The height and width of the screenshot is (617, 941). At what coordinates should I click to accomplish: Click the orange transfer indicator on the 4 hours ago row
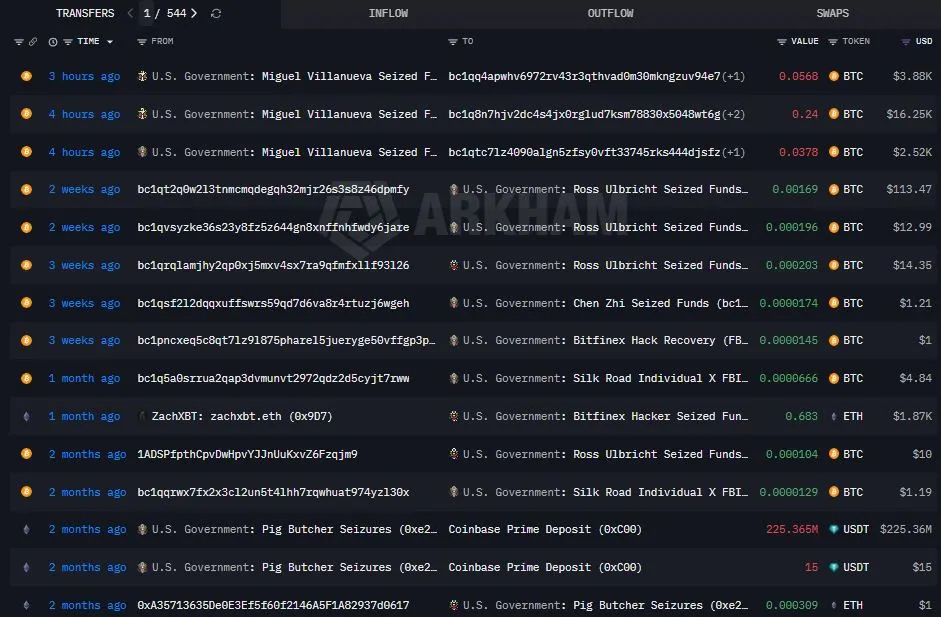(26, 114)
